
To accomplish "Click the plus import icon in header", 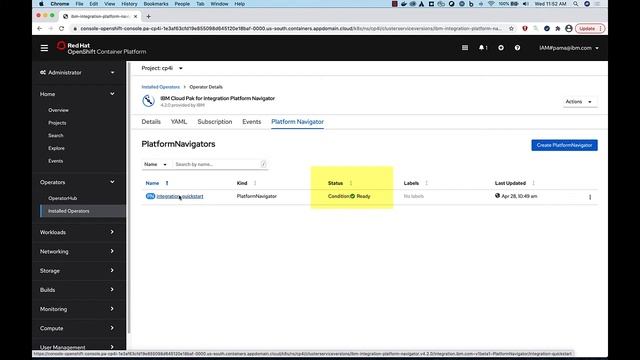I will (x=501, y=48).
